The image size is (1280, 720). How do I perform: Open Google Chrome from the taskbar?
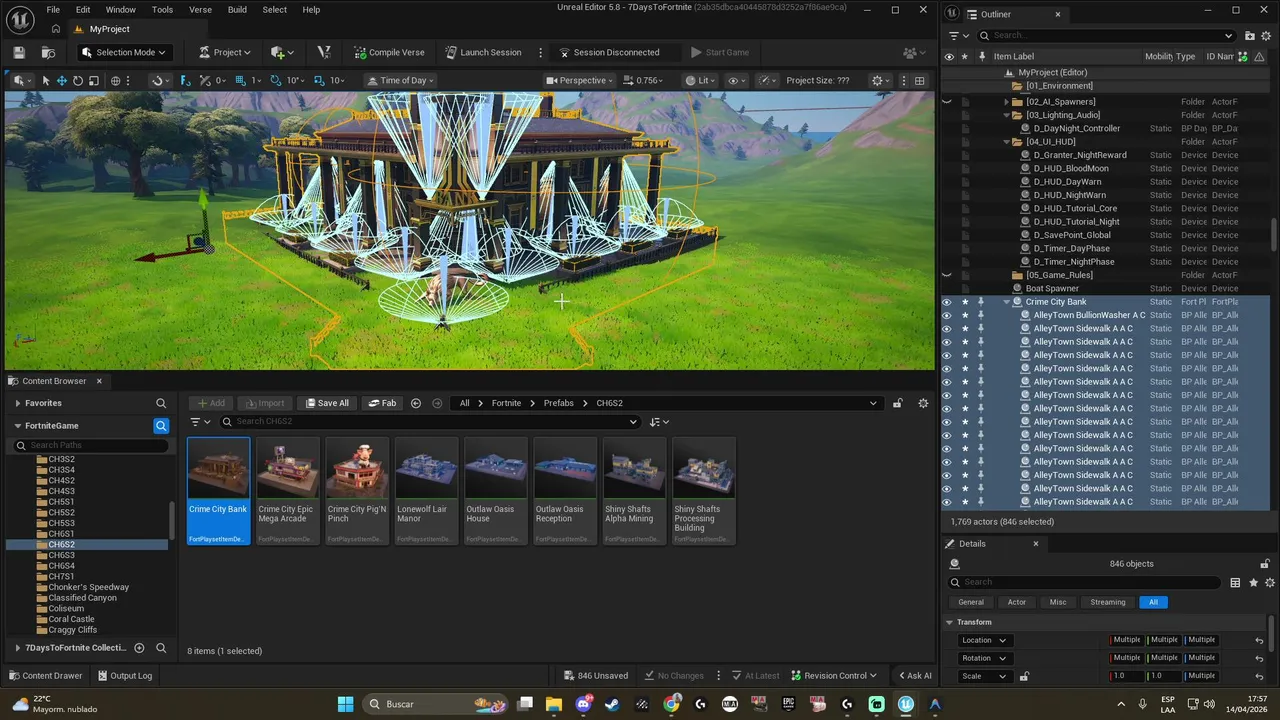pos(671,704)
